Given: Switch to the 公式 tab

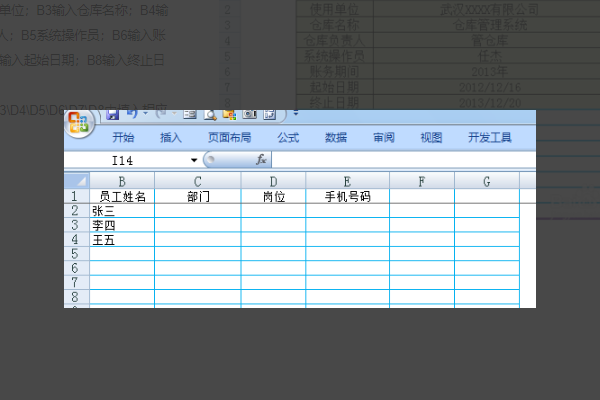Looking at the screenshot, I should (x=288, y=137).
